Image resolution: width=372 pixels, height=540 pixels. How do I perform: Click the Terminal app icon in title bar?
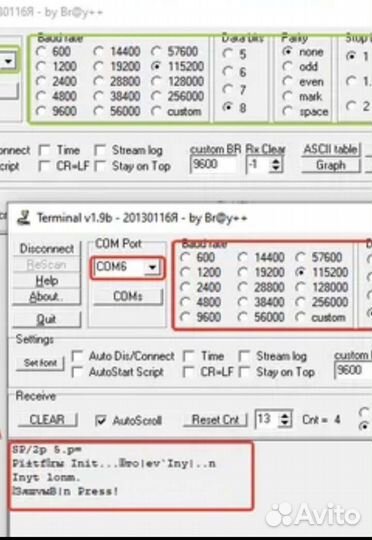click(x=24, y=218)
